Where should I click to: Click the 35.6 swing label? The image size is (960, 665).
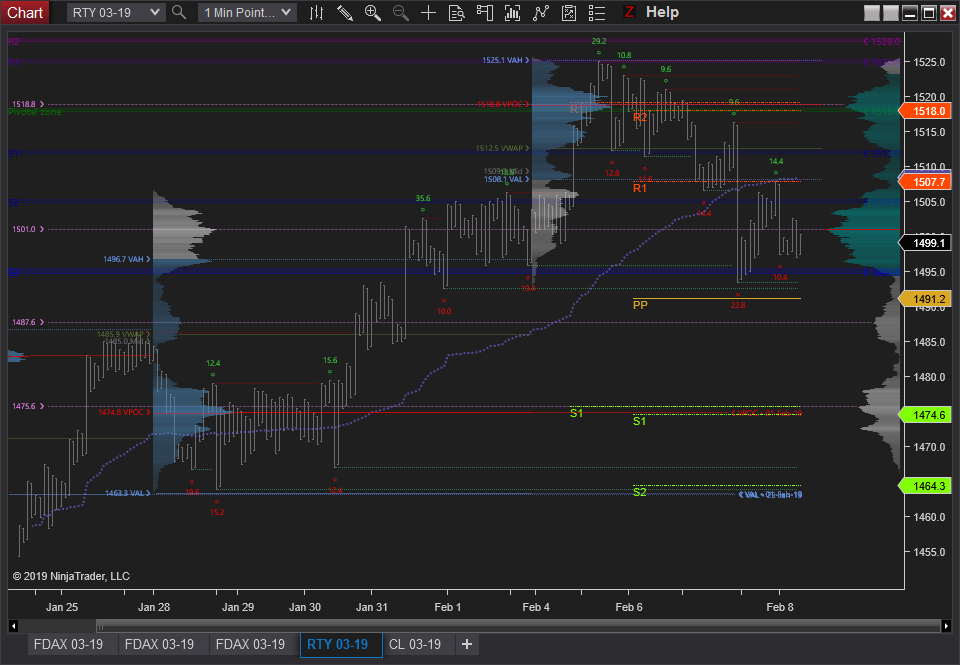click(x=422, y=198)
